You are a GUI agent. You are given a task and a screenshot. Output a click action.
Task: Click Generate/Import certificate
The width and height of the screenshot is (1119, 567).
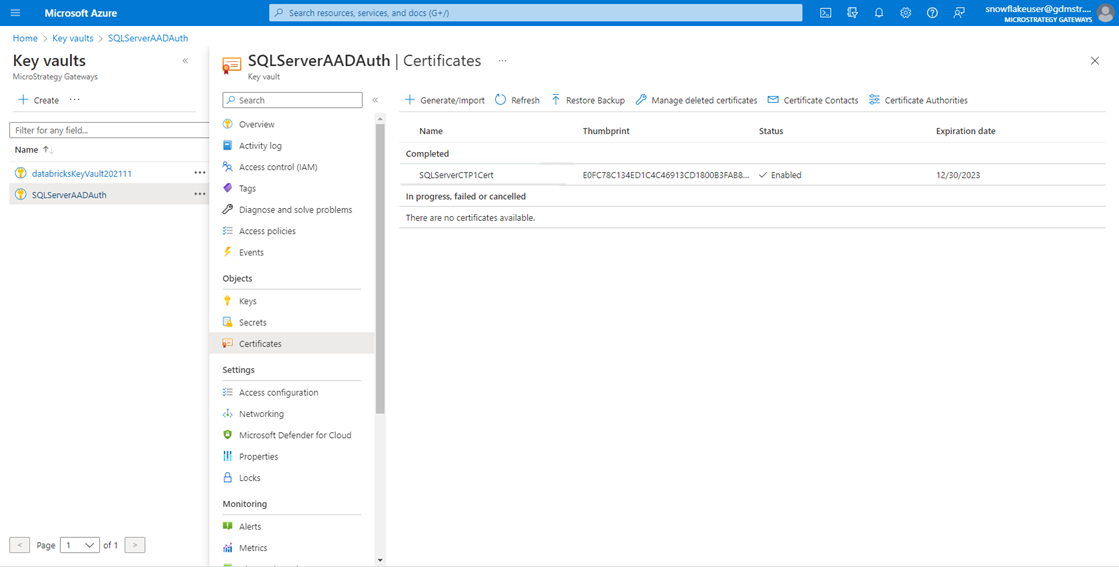coord(445,100)
